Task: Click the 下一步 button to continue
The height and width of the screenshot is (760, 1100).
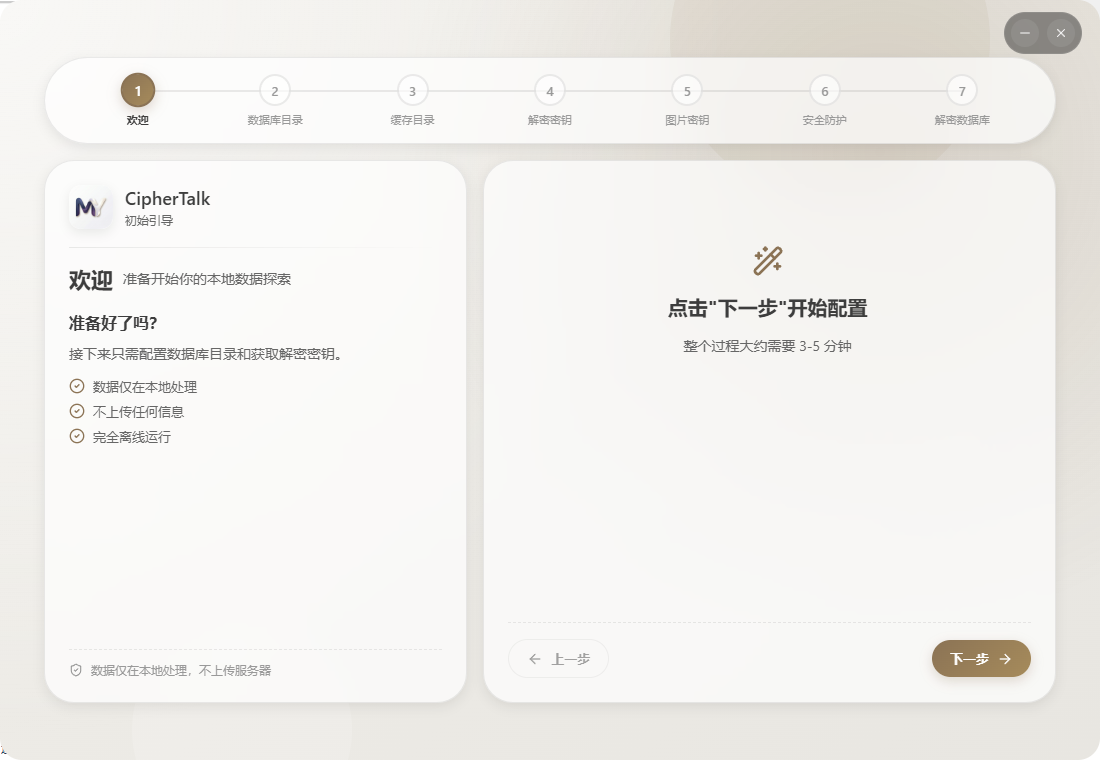Action: pos(980,659)
